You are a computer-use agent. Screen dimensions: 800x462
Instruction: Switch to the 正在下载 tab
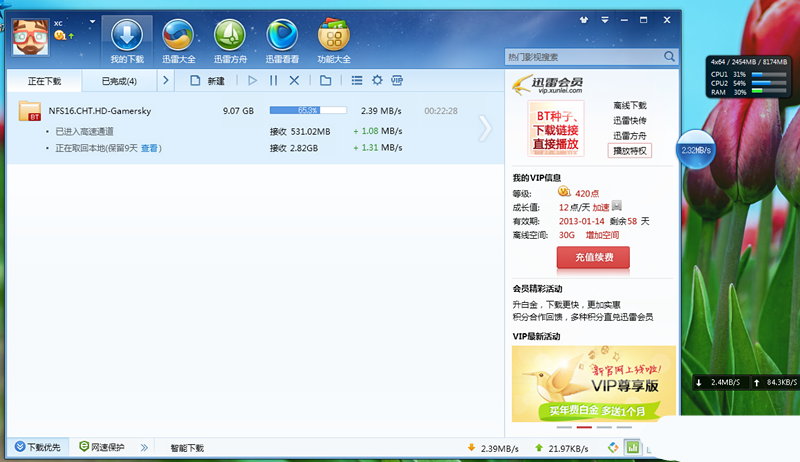tap(44, 81)
